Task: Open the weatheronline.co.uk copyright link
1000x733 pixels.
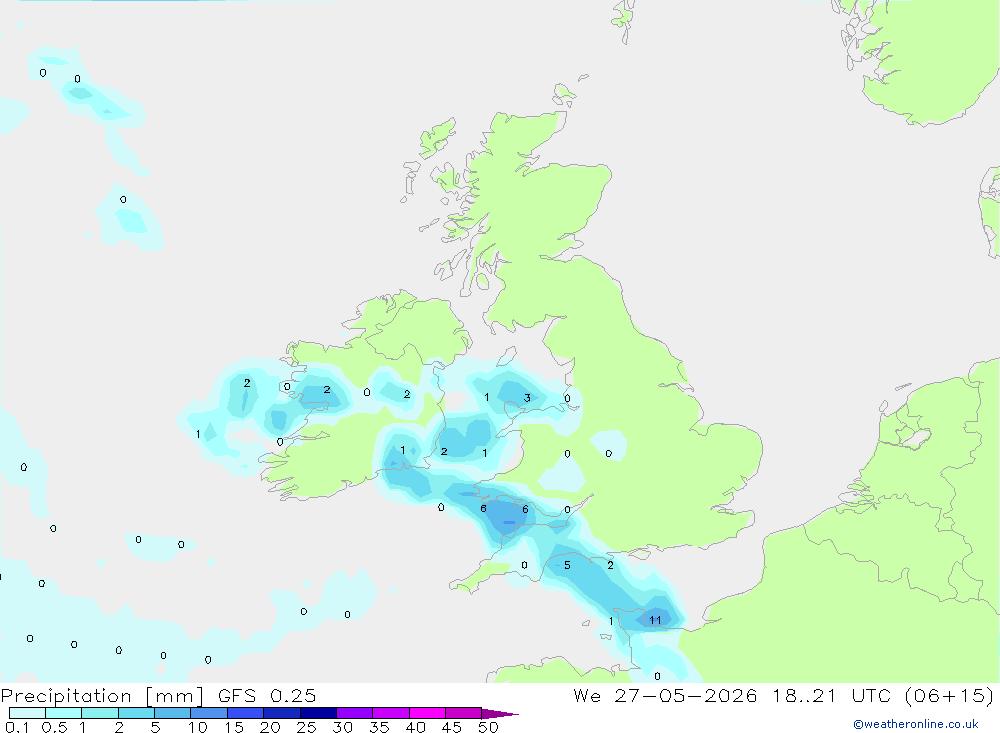Action: tap(915, 724)
